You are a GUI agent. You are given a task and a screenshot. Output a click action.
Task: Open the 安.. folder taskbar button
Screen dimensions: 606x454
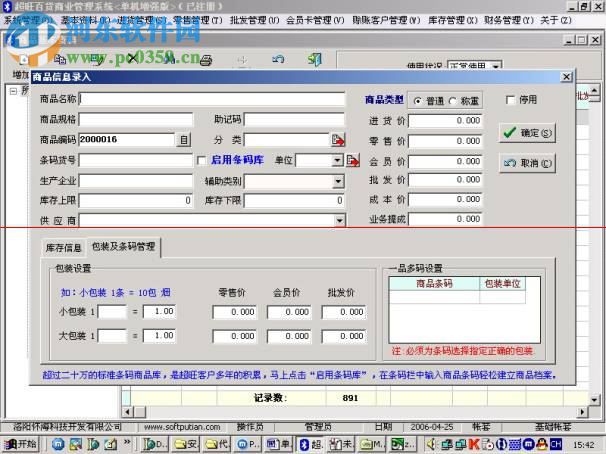coord(186,445)
